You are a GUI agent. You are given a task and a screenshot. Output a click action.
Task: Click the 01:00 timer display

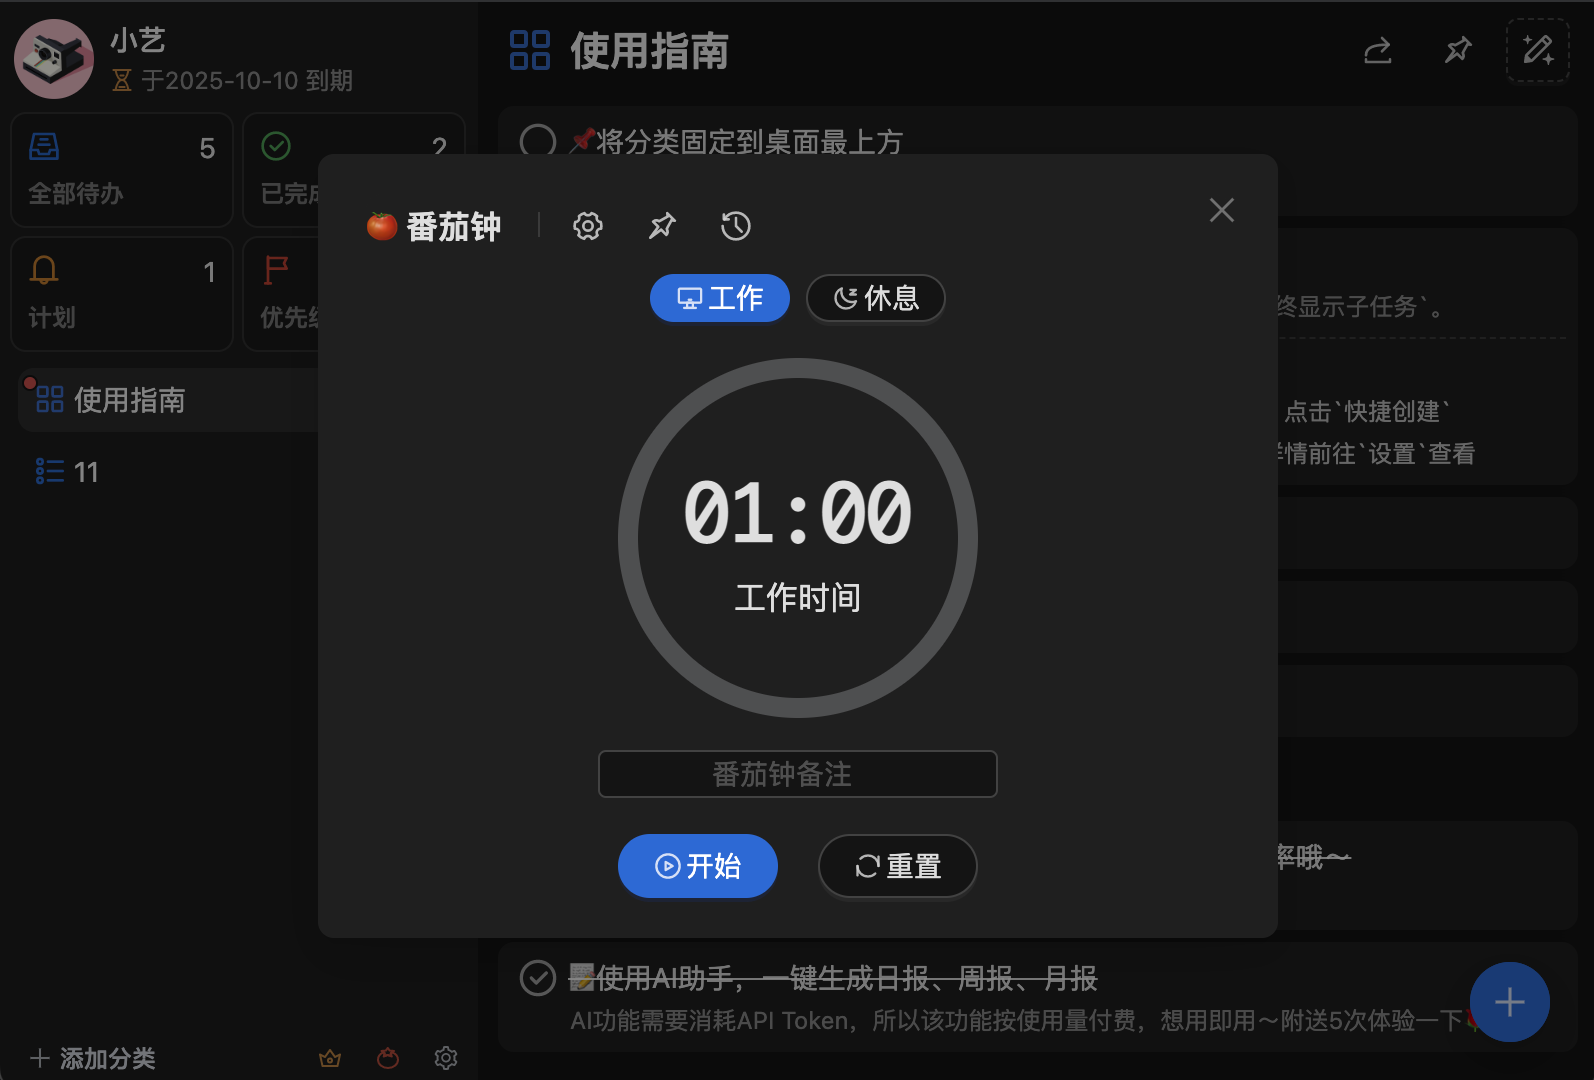point(798,513)
